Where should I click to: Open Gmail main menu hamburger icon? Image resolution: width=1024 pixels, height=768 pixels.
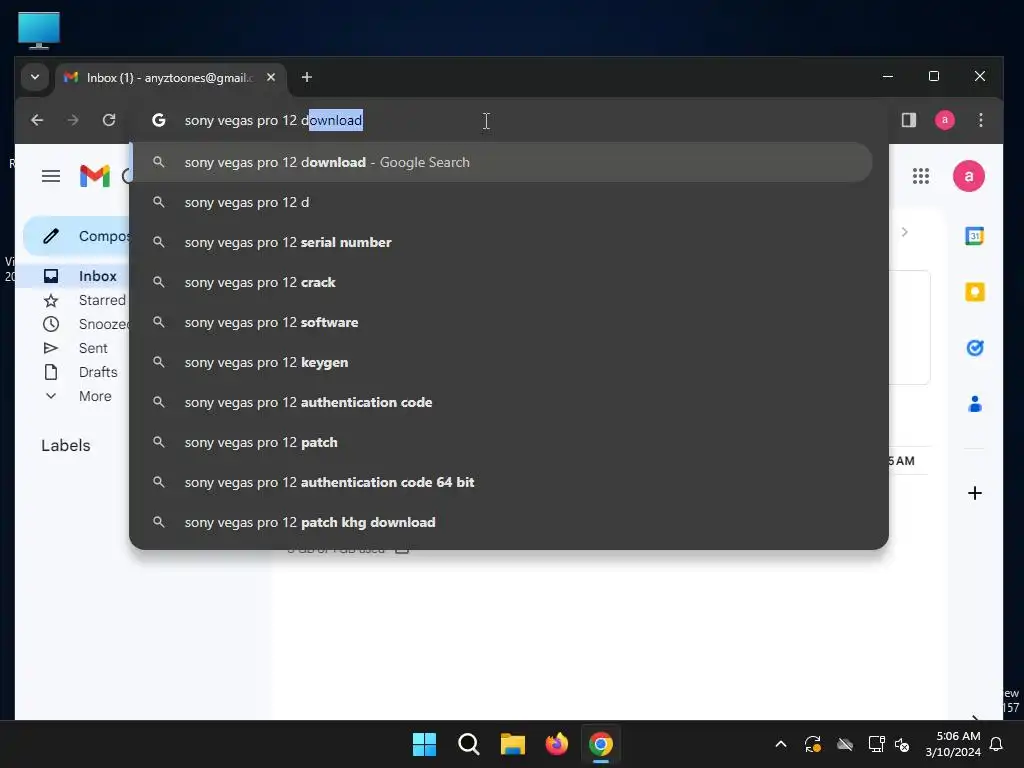[51, 176]
